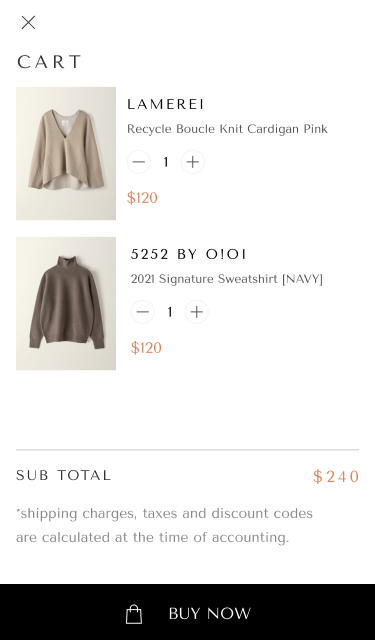
Task: Decrease quantity of 2021 Signature Sweatshirt
Action: tap(143, 312)
